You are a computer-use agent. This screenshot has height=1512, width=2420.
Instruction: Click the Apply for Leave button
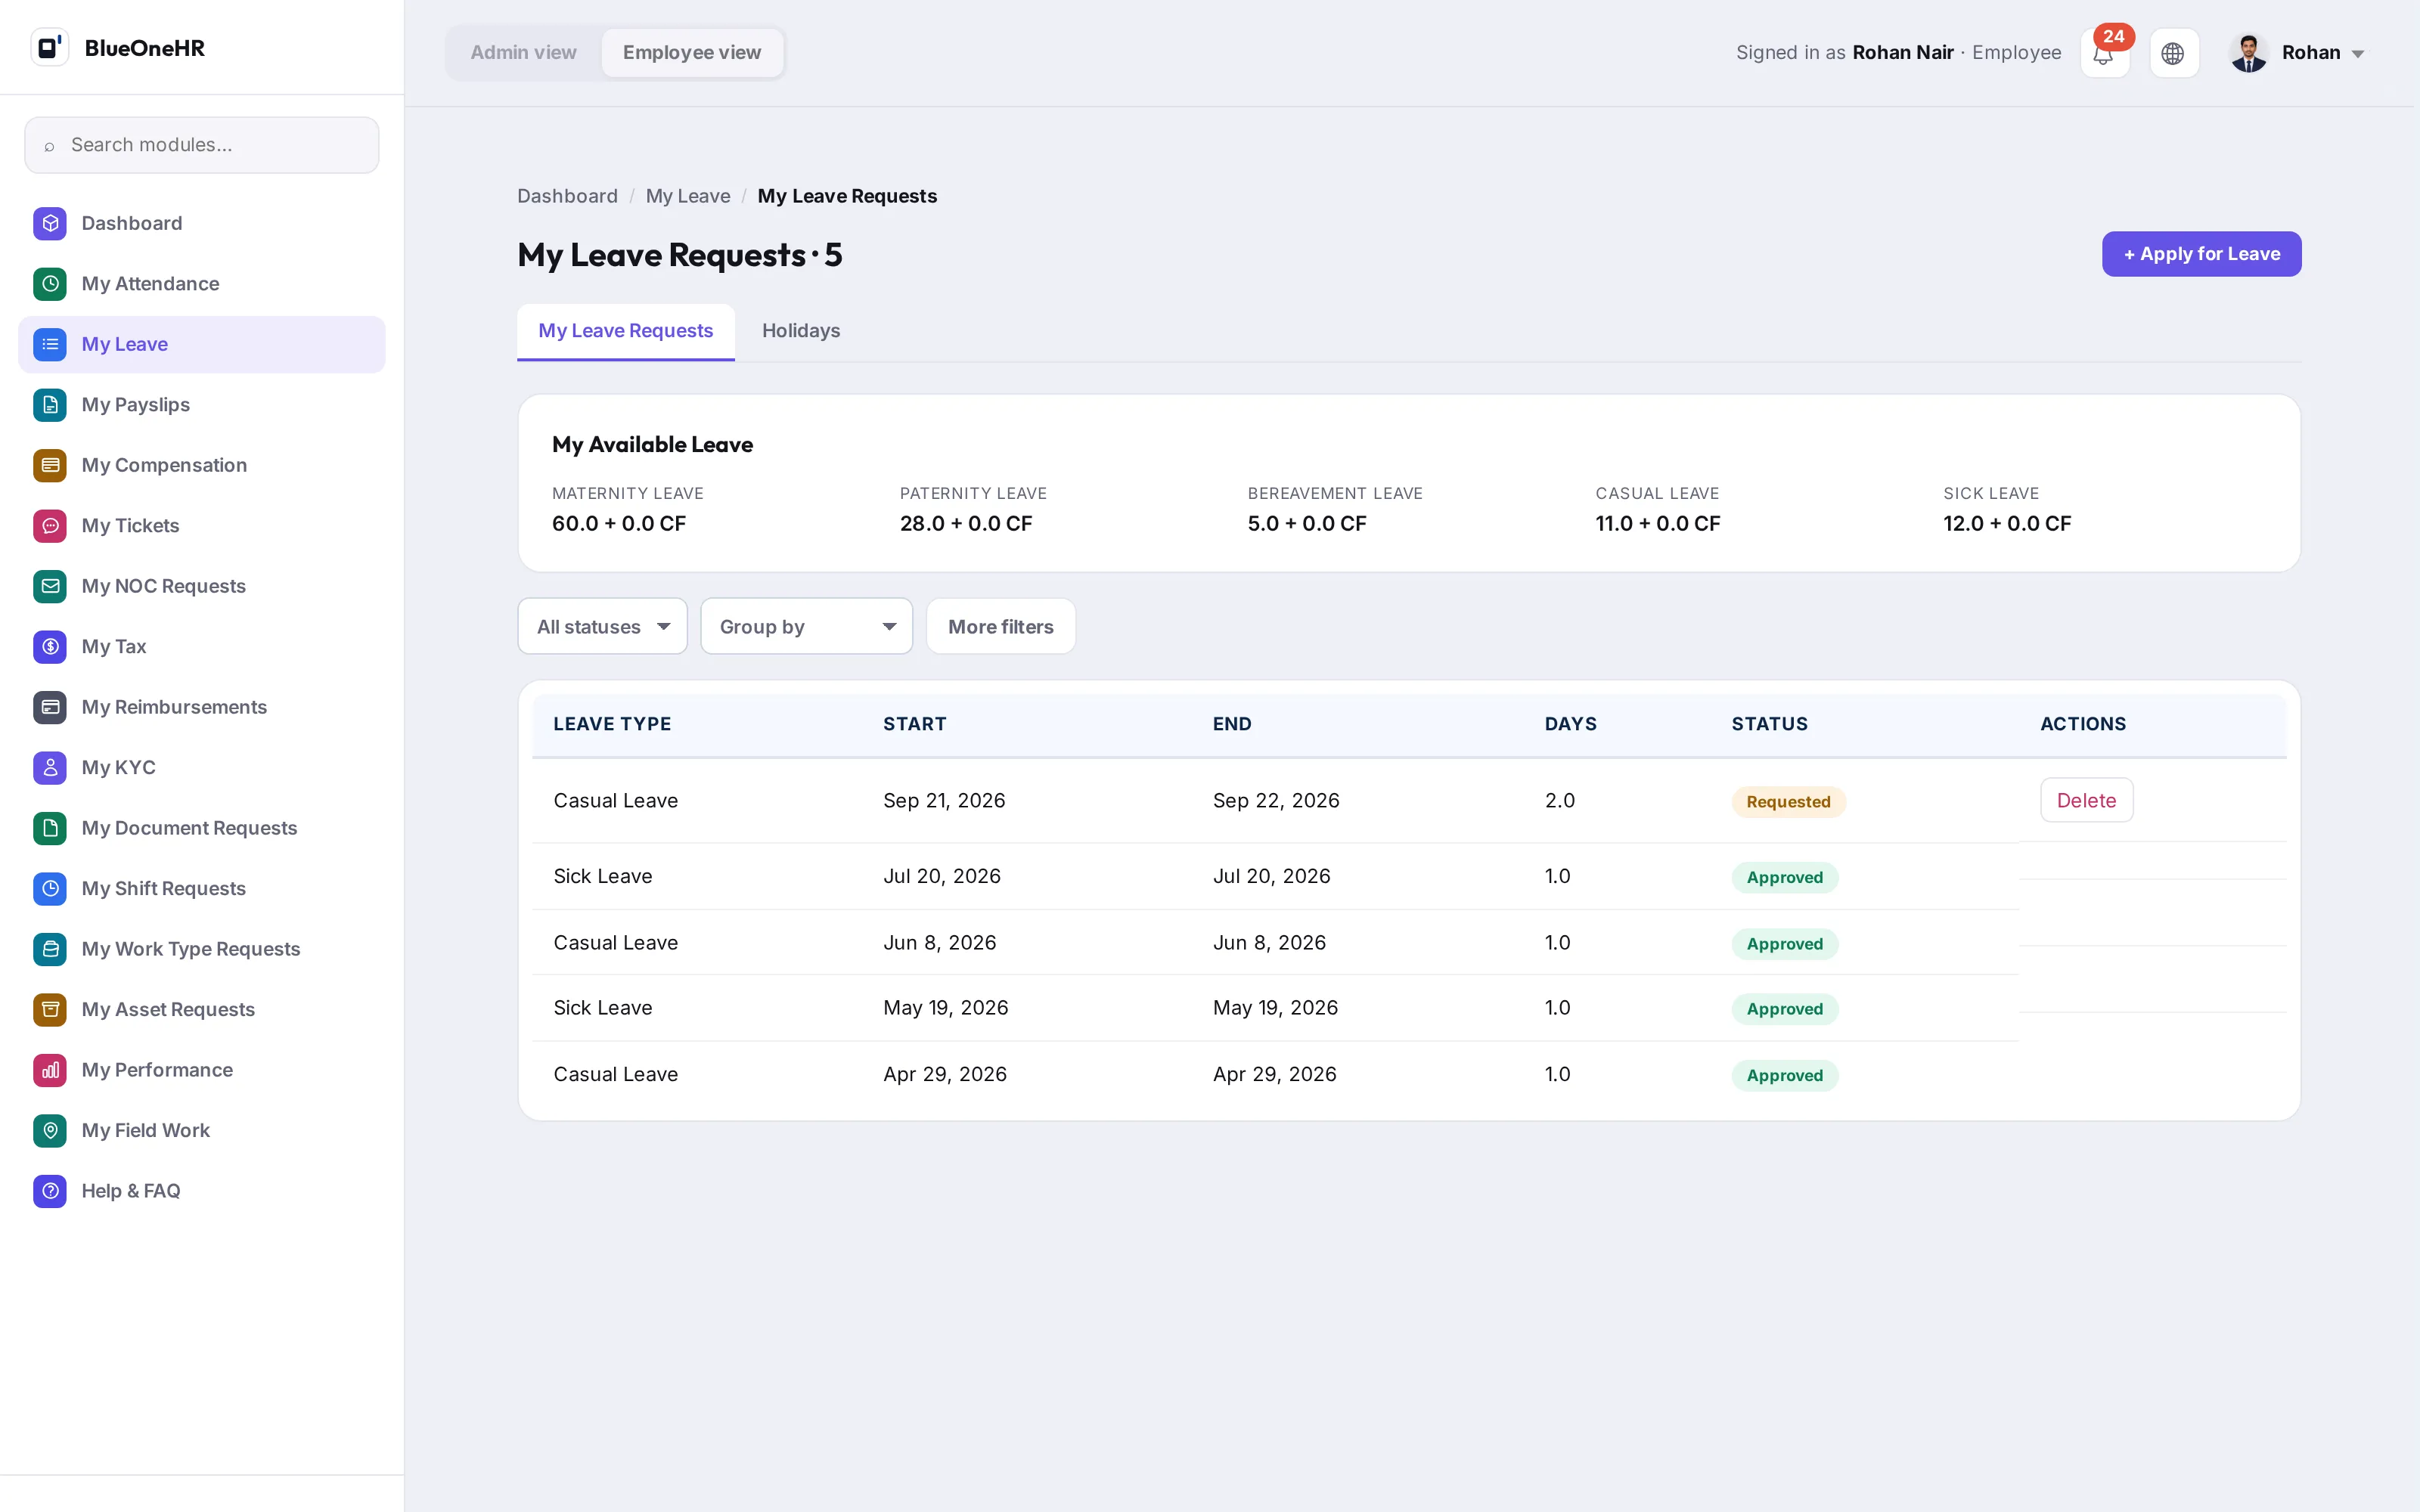point(2201,254)
